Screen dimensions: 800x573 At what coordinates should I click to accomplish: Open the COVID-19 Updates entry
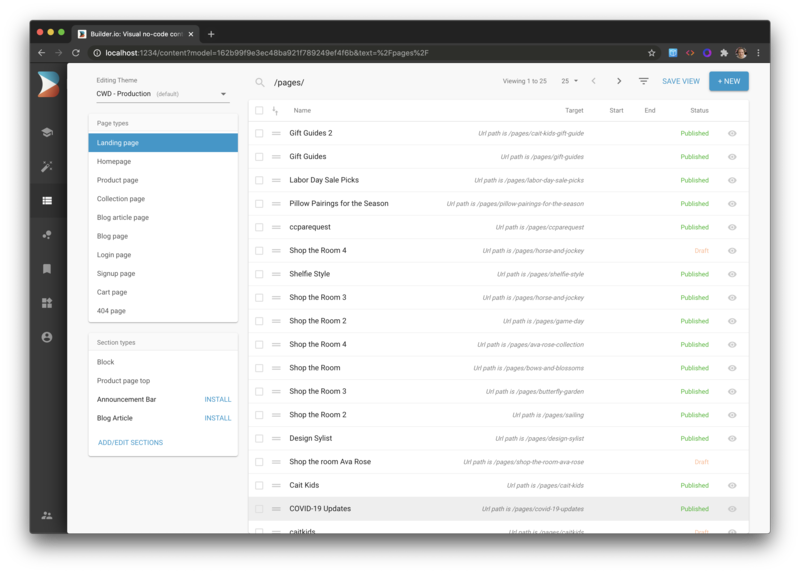click(x=320, y=509)
